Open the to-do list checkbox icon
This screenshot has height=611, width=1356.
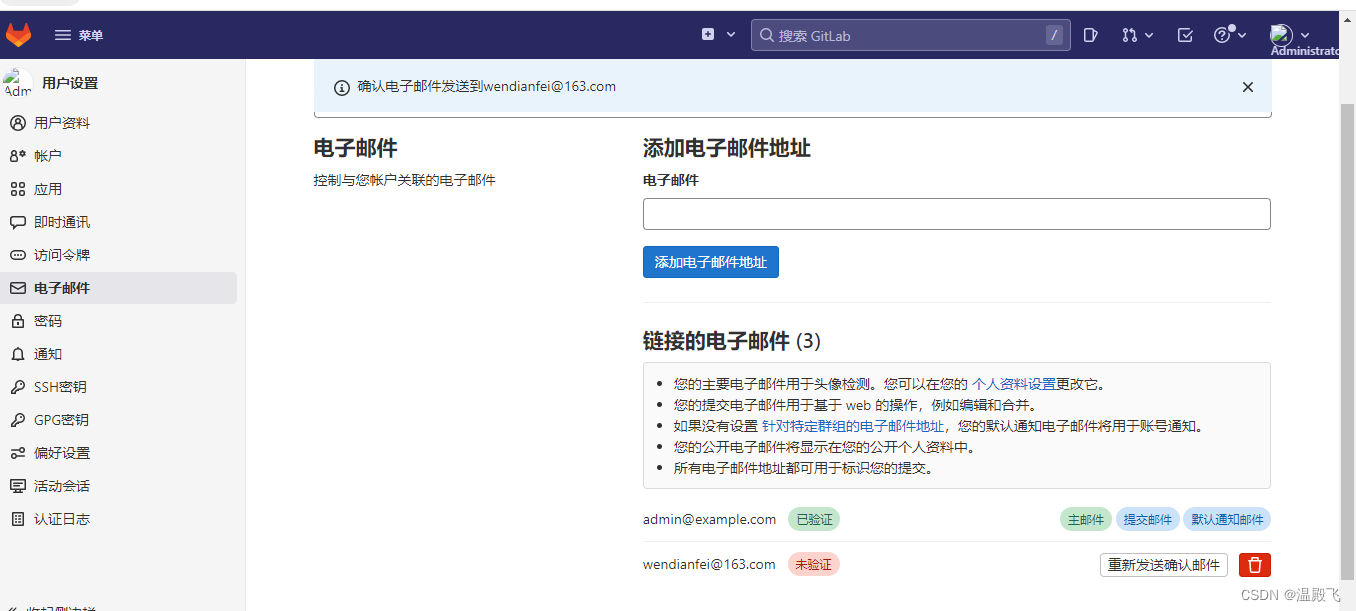tap(1185, 35)
